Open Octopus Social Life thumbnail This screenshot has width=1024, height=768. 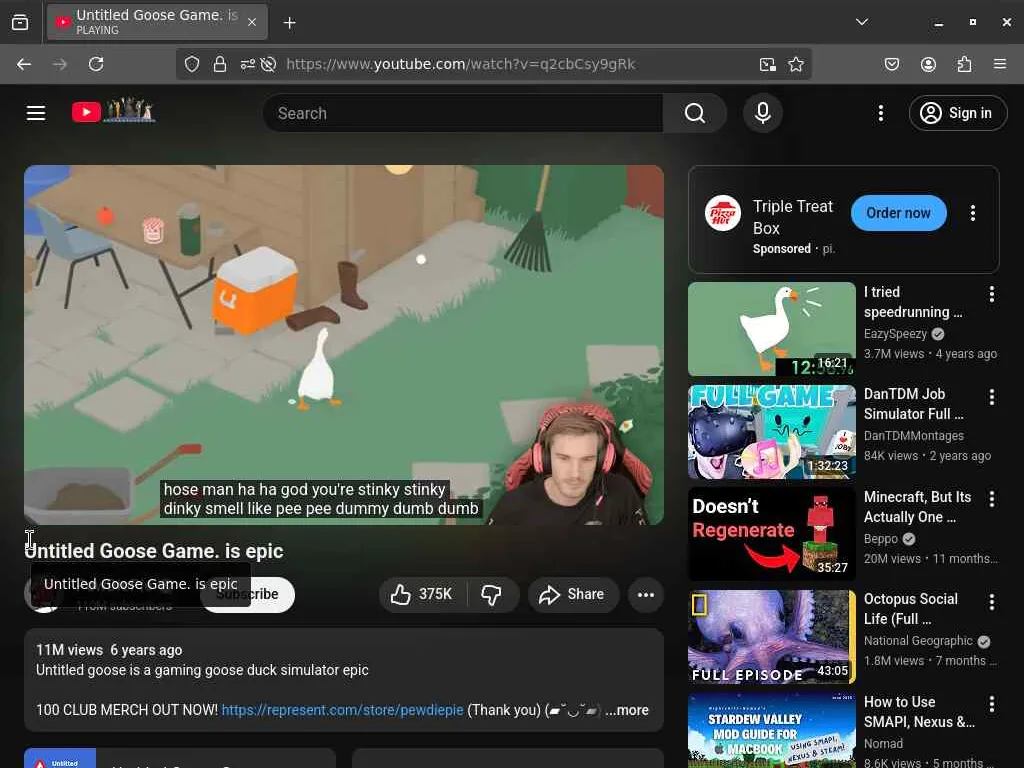coord(771,637)
